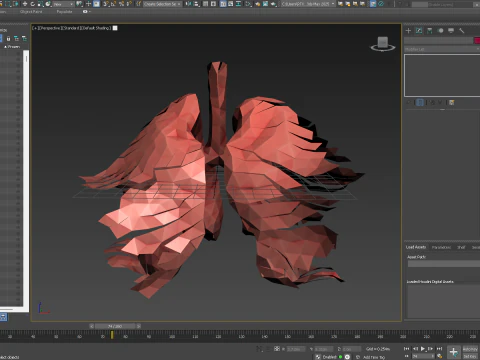
Task: Step time slider back with left arrow
Action: pos(92,326)
